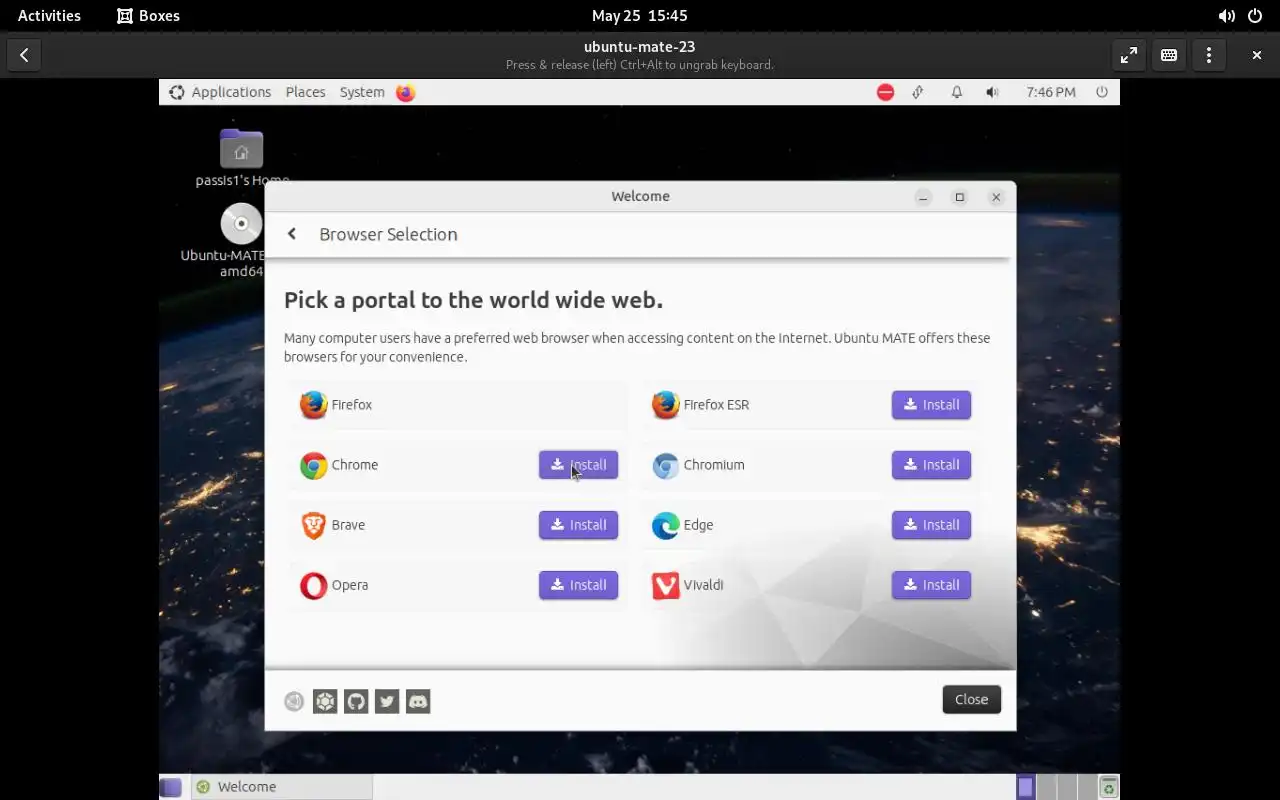Click the 'Chromium' browser name label
The width and height of the screenshot is (1280, 800).
[x=714, y=465]
